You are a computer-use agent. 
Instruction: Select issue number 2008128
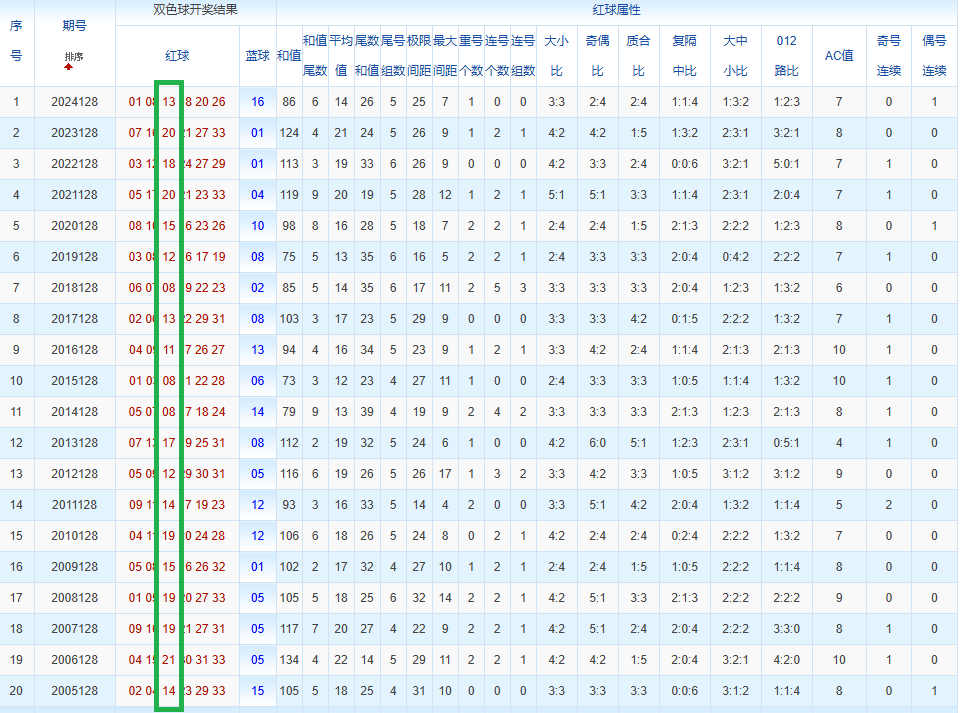tap(74, 598)
